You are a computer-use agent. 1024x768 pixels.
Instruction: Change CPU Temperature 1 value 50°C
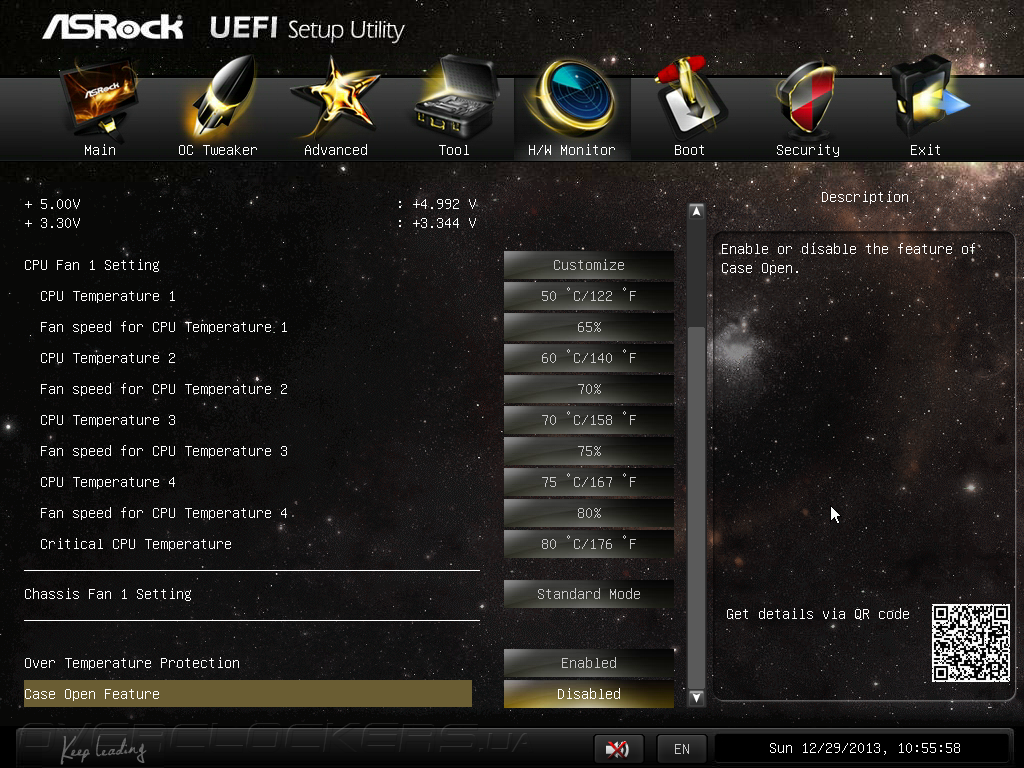click(x=588, y=296)
